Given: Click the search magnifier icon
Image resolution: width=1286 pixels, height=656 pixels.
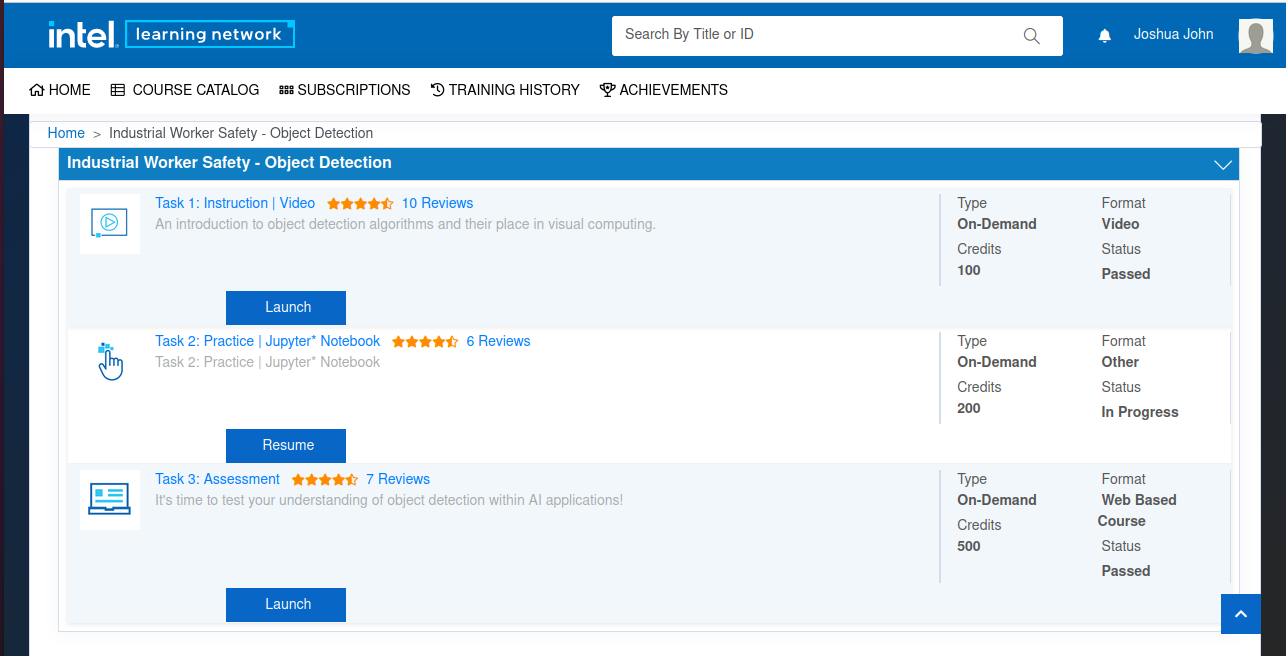Looking at the screenshot, I should click(x=1031, y=35).
